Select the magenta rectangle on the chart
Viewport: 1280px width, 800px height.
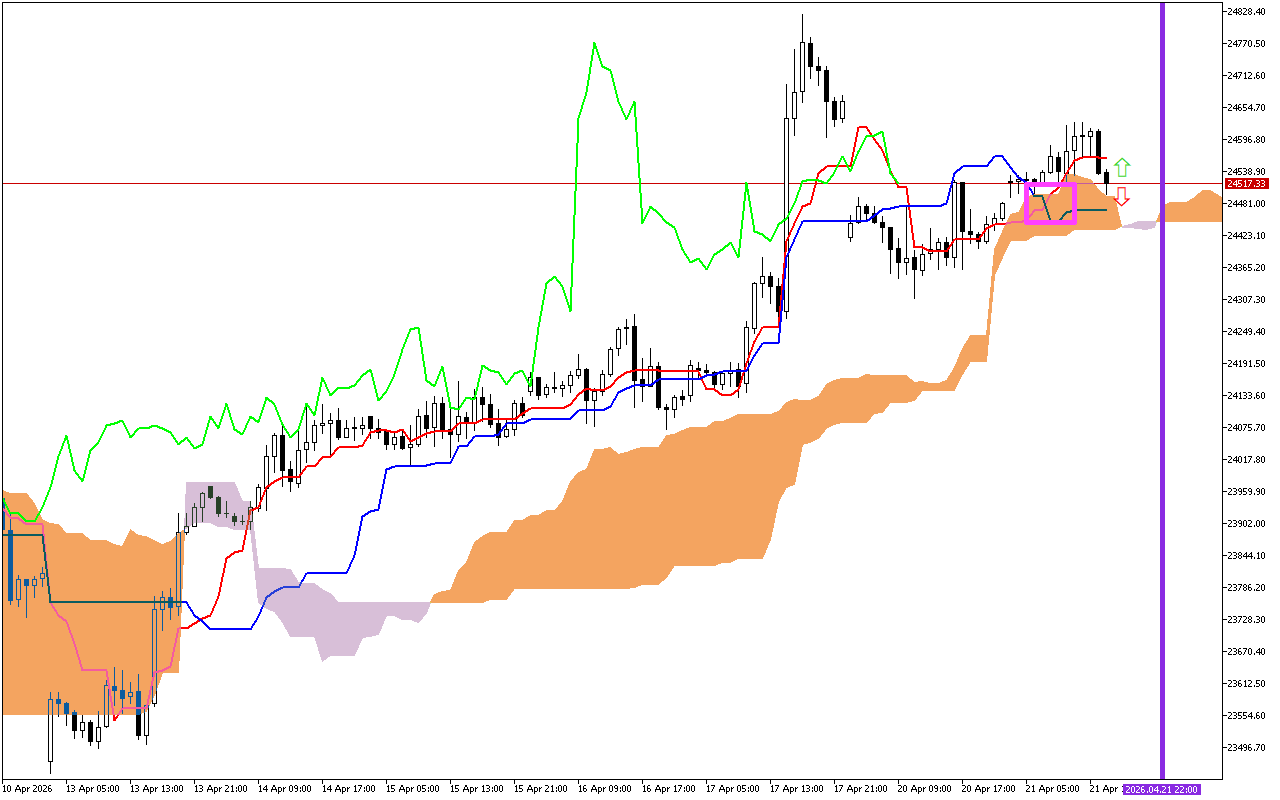pyautogui.click(x=1050, y=185)
